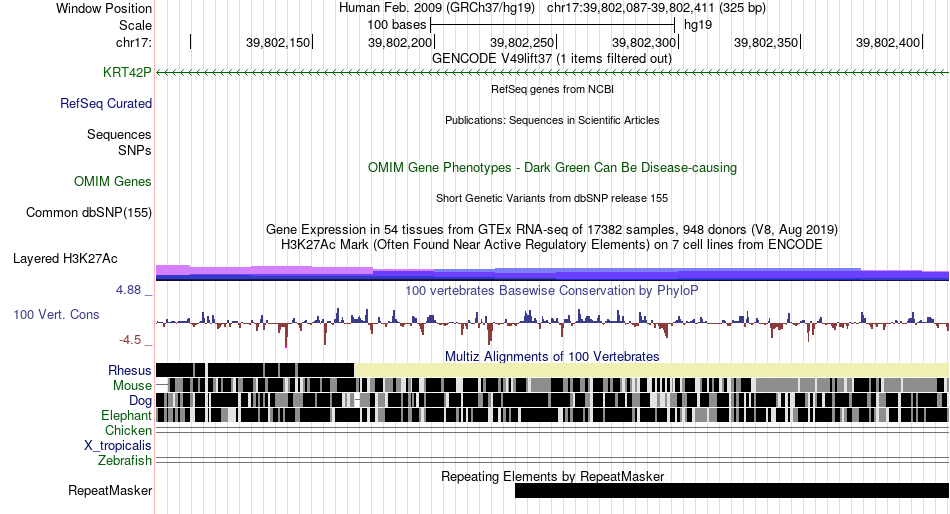The height and width of the screenshot is (514, 950).
Task: Click the H3K27Ac Mark ENCODE track title
Action: click(552, 245)
